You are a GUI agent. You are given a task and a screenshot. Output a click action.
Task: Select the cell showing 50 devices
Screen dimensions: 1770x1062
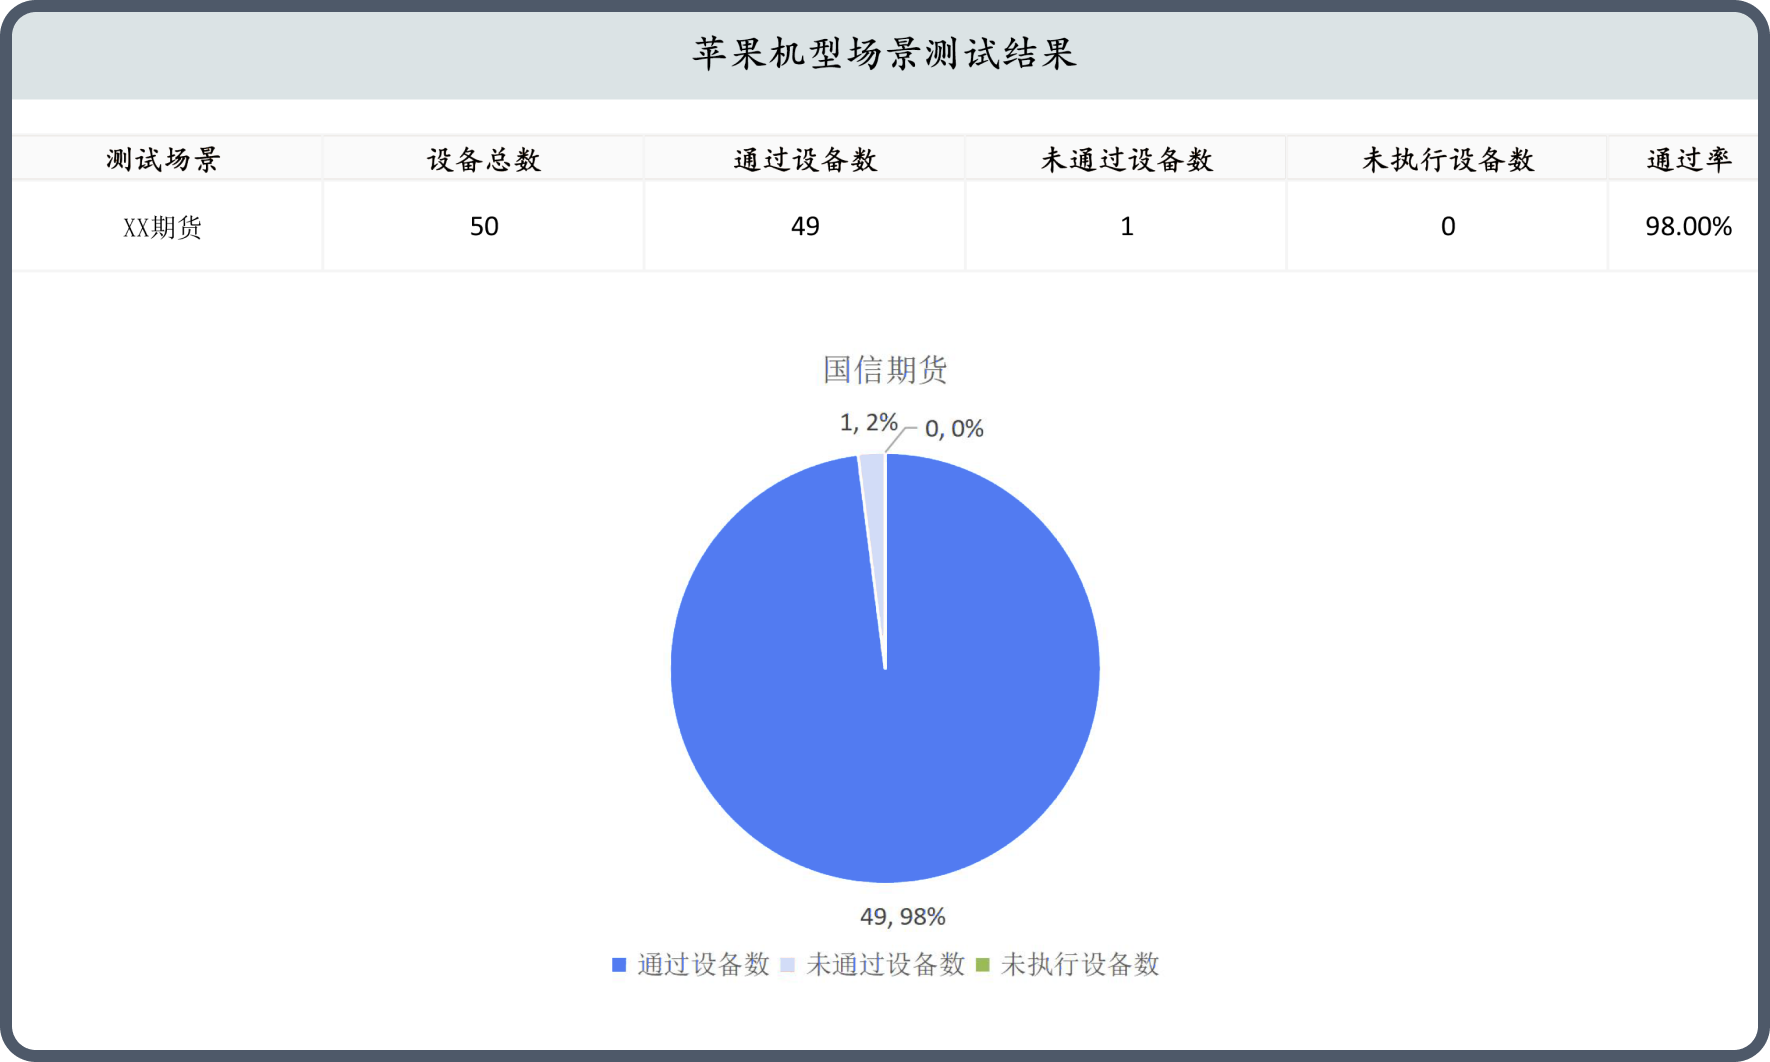pos(484,227)
